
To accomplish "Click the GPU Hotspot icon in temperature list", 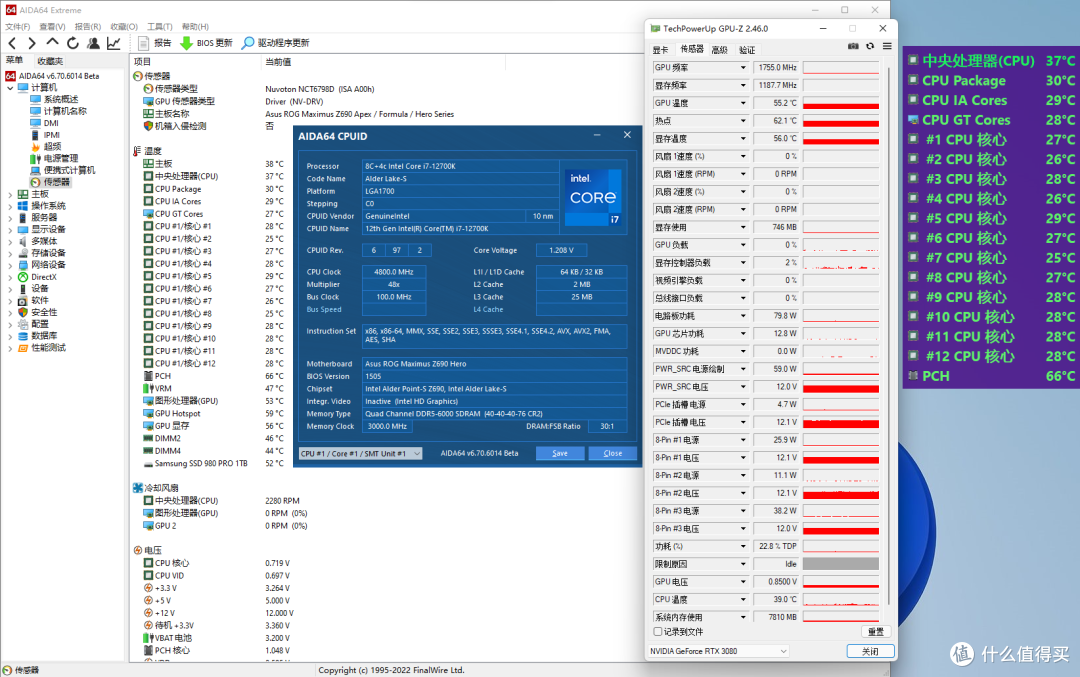I will pos(148,413).
